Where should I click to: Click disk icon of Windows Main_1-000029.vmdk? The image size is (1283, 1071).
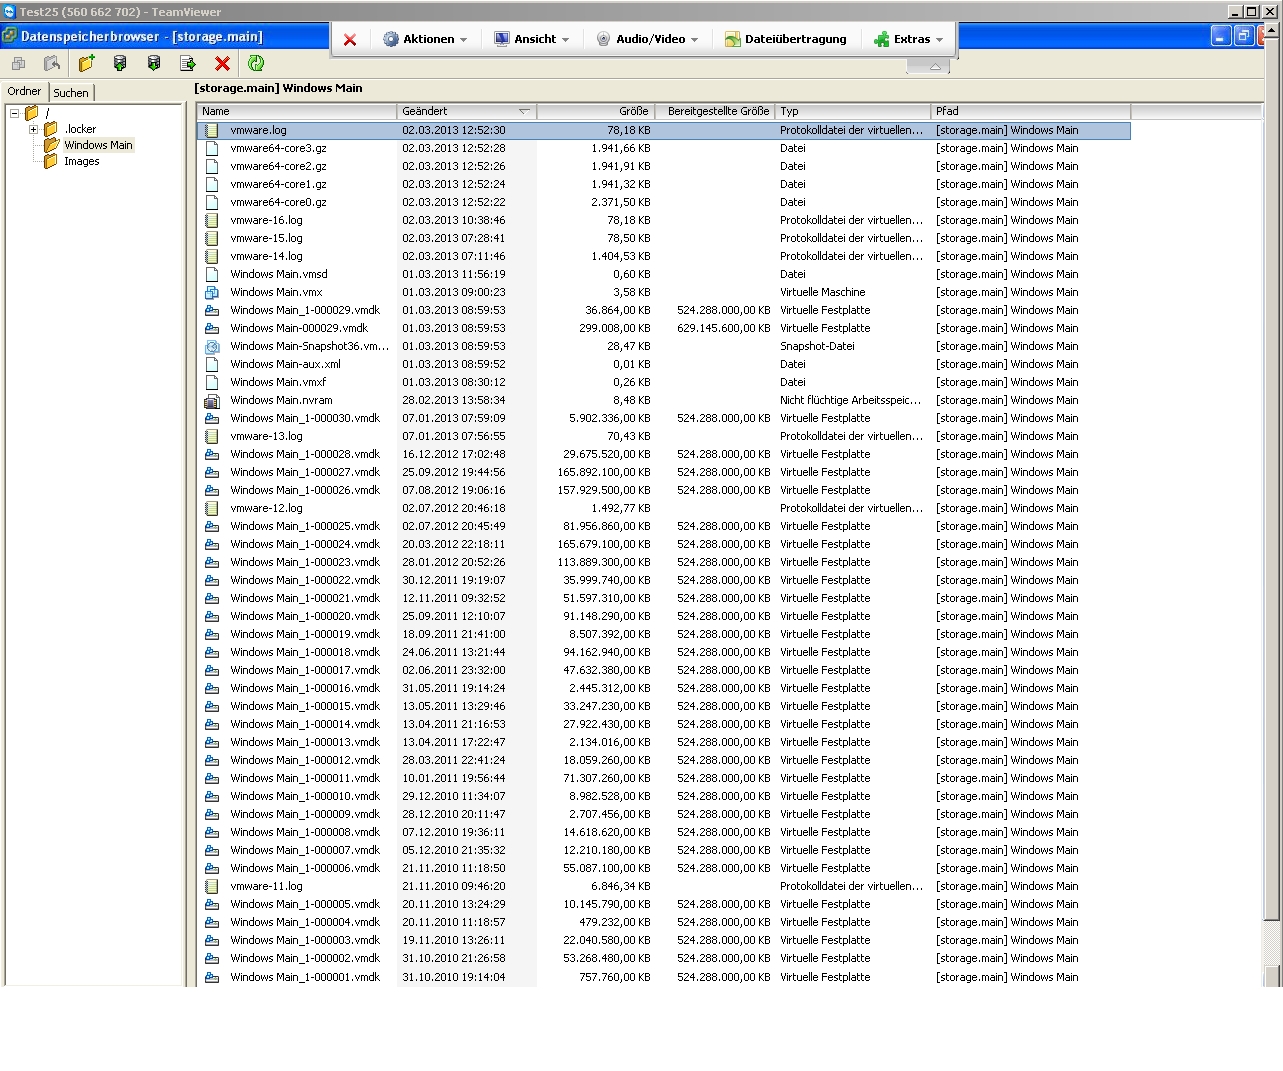(x=212, y=310)
